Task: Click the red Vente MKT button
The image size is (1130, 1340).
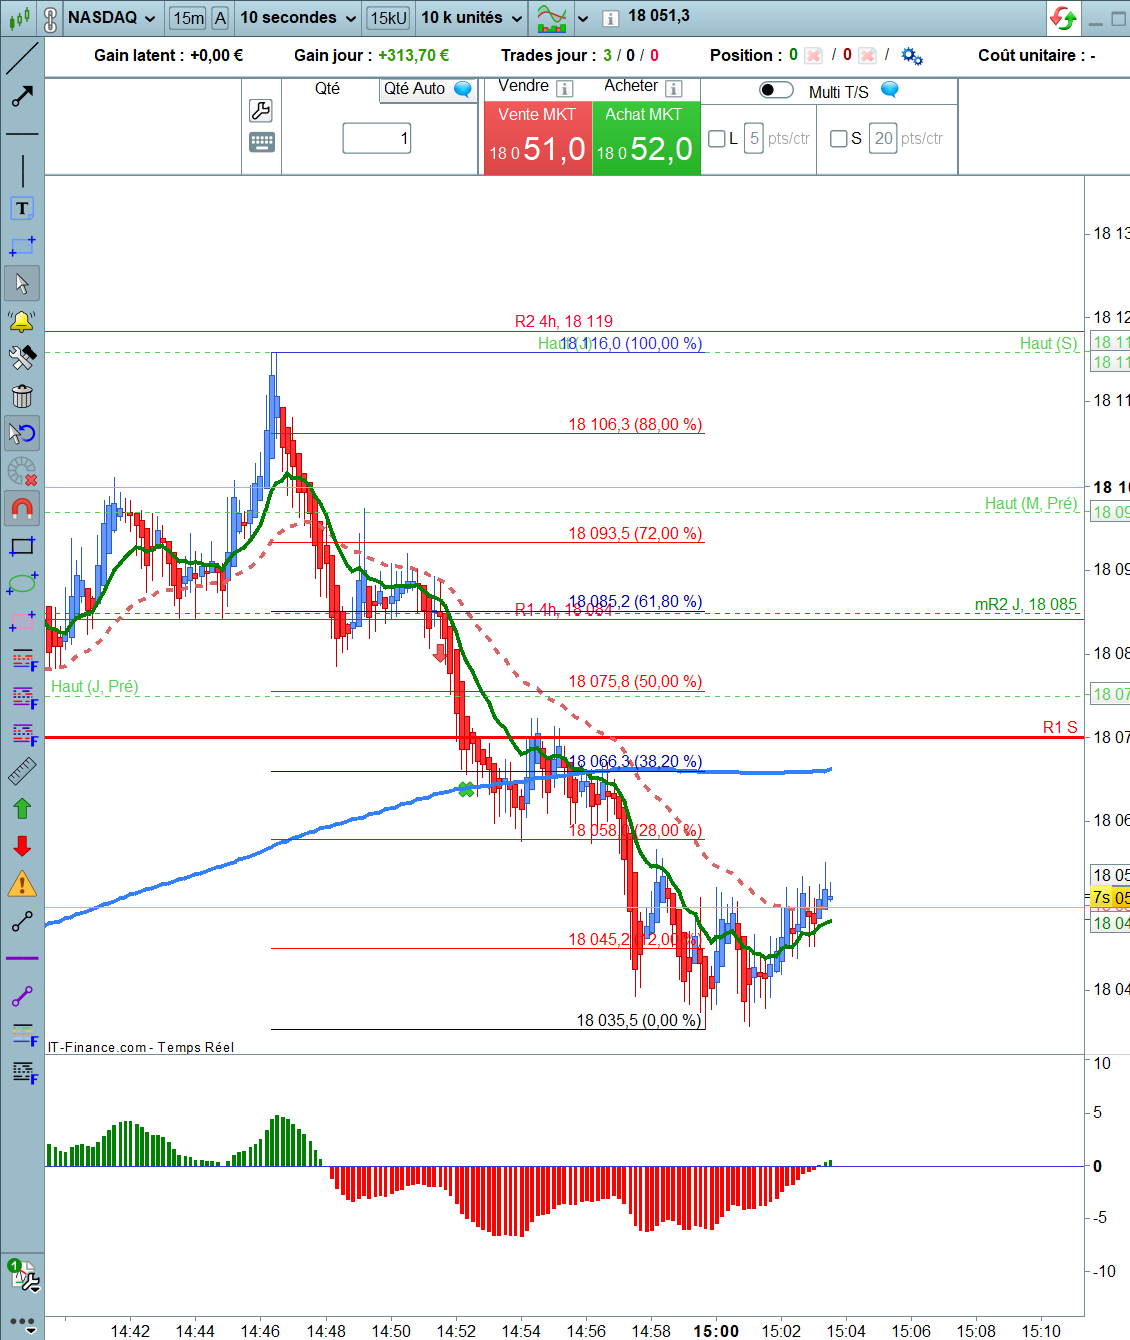Action: pyautogui.click(x=538, y=138)
